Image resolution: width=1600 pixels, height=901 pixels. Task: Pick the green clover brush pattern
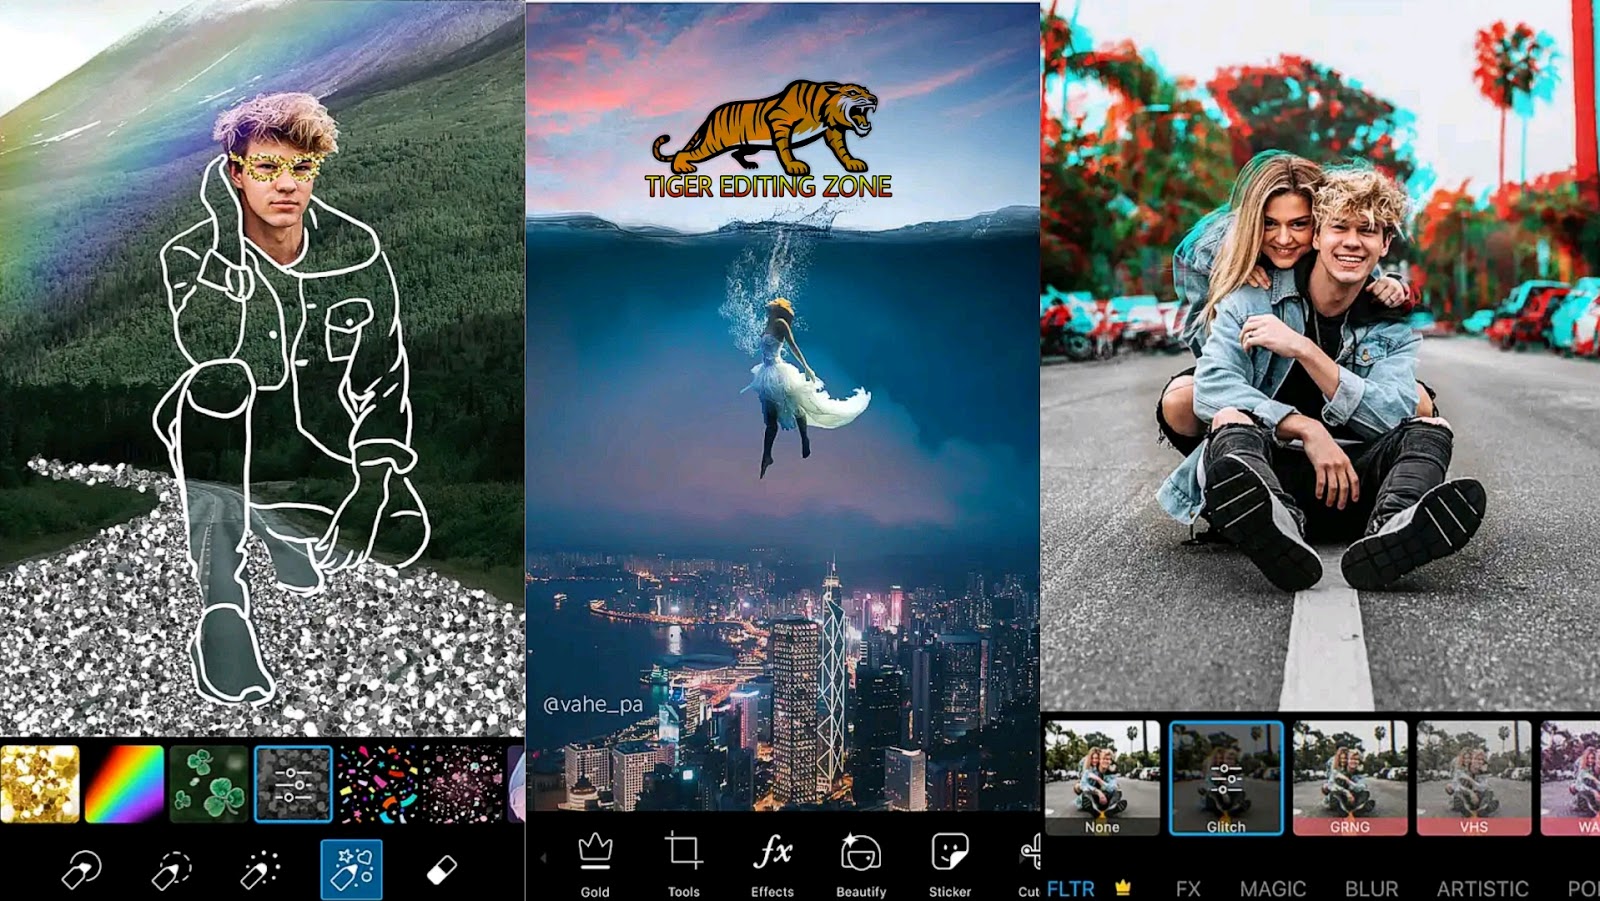[208, 784]
